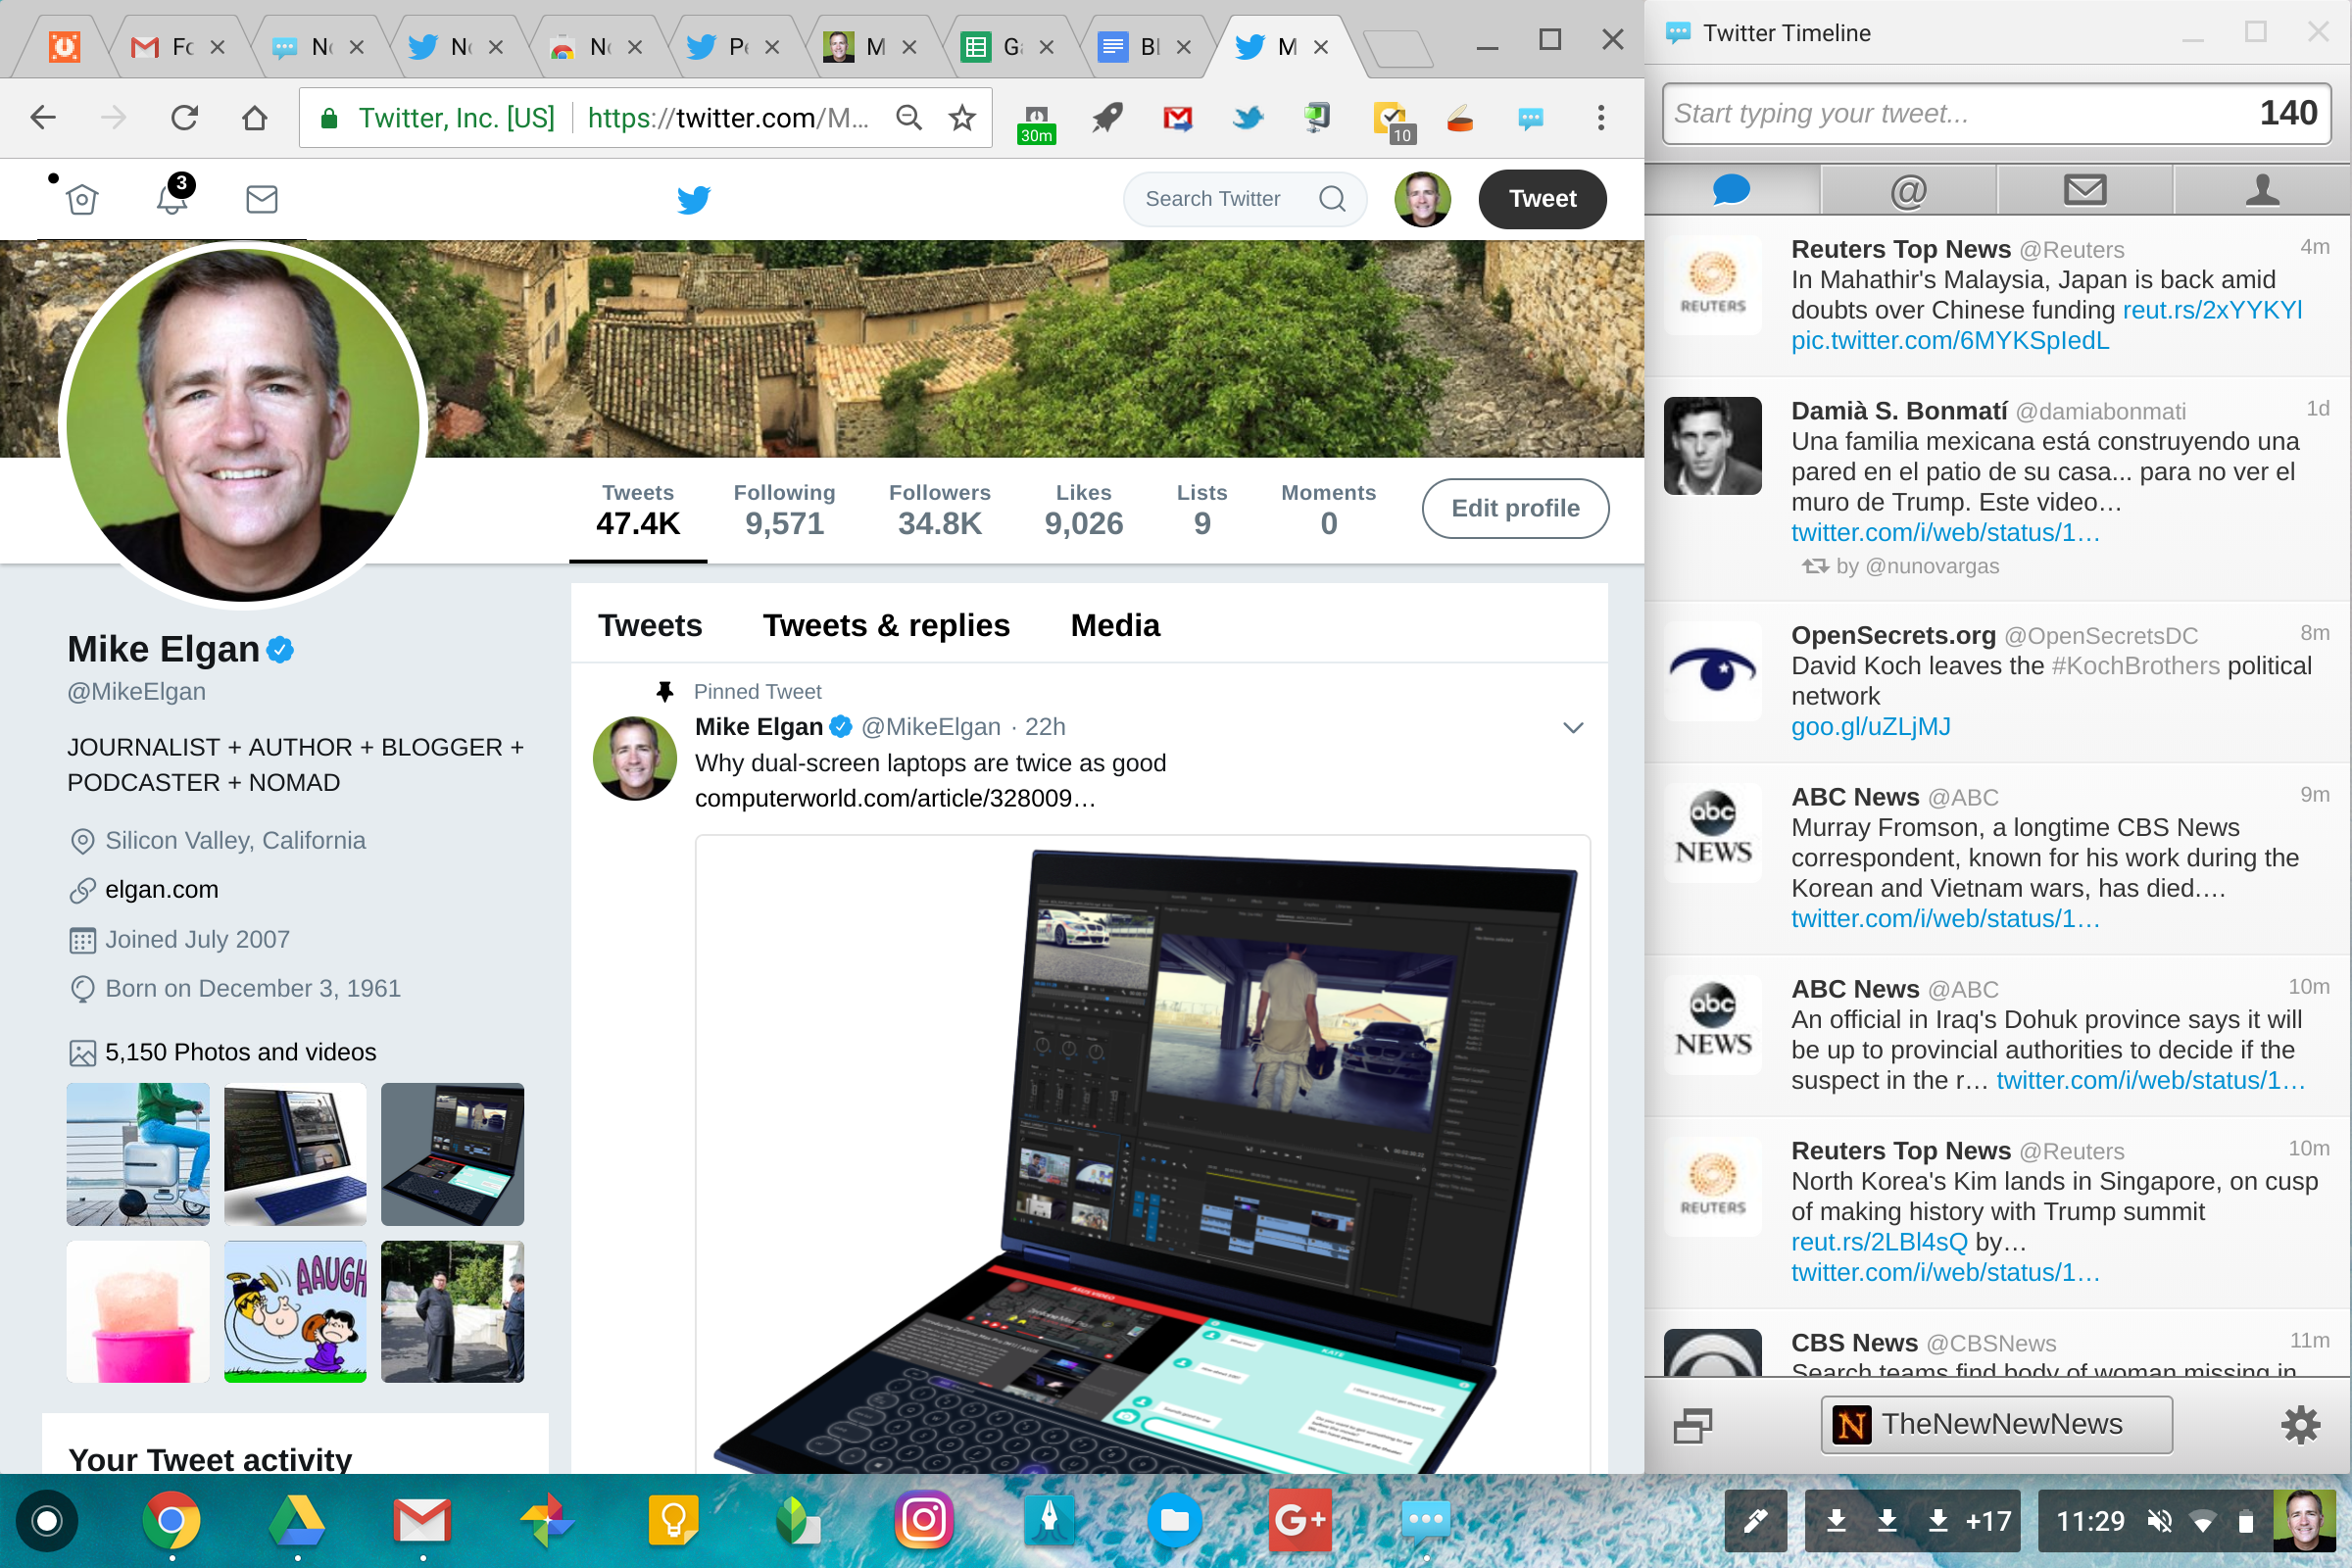
Task: Click pop-out windows icon in Twitter Timeline
Action: click(x=1693, y=1425)
